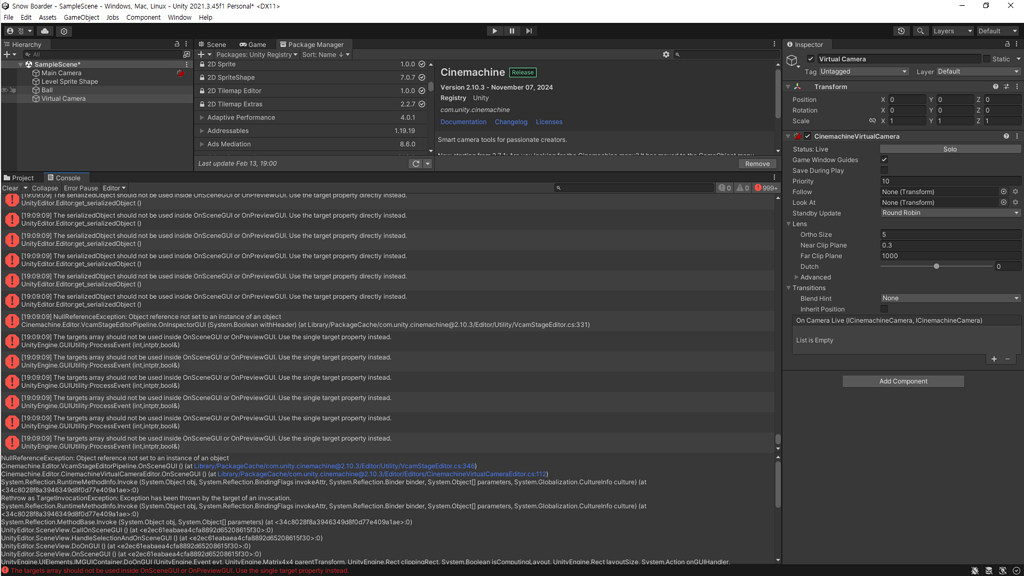Clear the Console messages
Viewport: 1024px width, 576px height.
pyautogui.click(x=10, y=188)
